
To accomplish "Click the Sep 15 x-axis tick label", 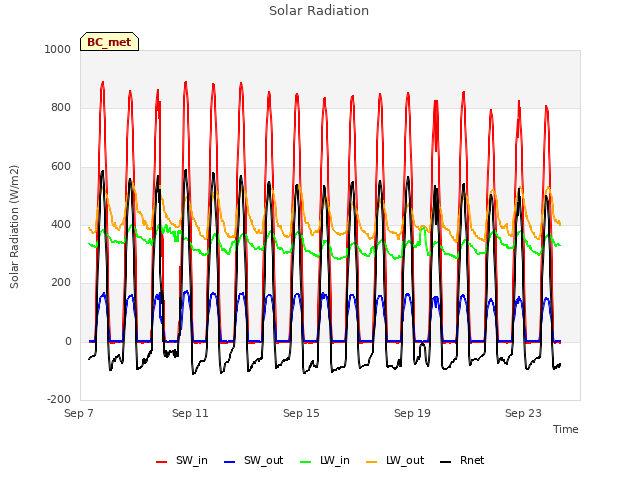I will click(301, 413).
